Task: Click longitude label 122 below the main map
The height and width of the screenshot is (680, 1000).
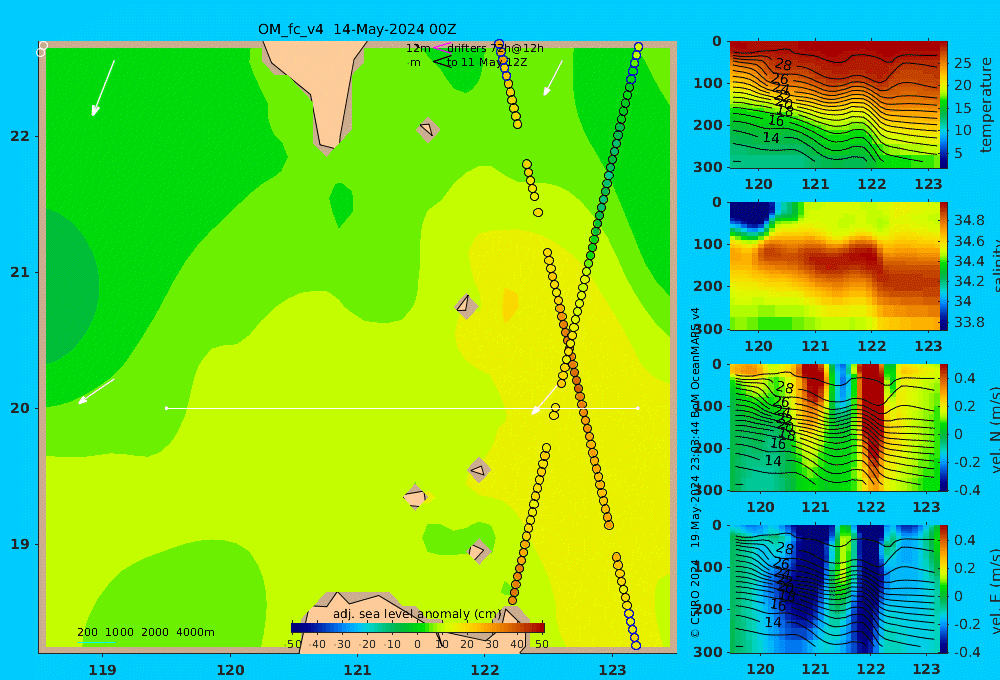Action: [485, 670]
